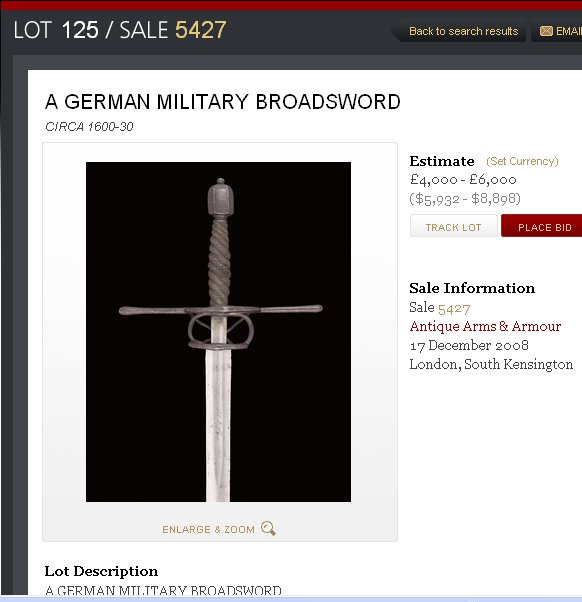This screenshot has width=582, height=602.
Task: Click the EMAIL text label in header
Action: point(569,31)
